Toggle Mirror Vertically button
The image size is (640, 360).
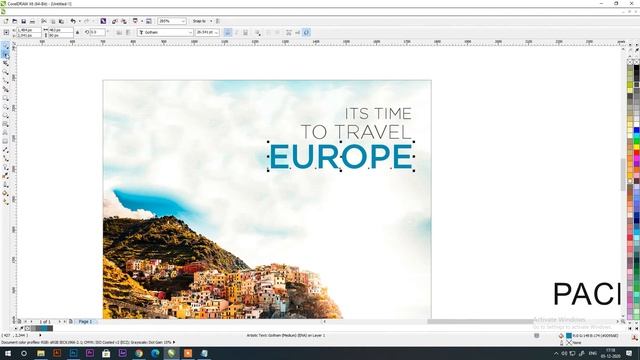point(128,32)
